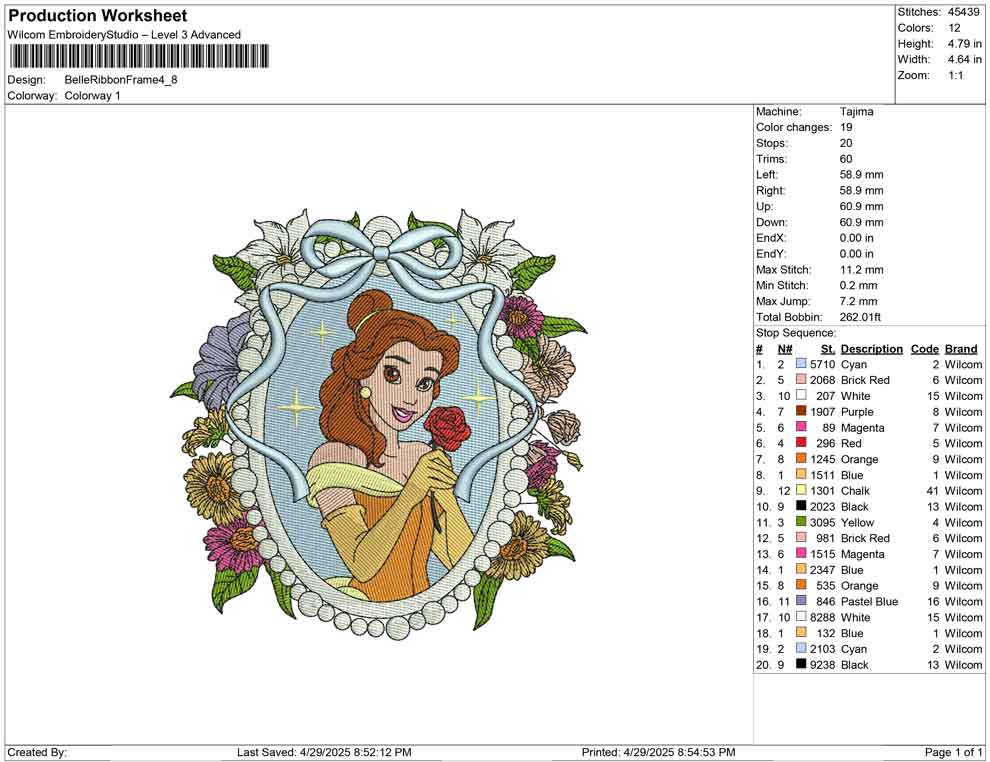Click stitch count '981' in row 12

pos(826,538)
